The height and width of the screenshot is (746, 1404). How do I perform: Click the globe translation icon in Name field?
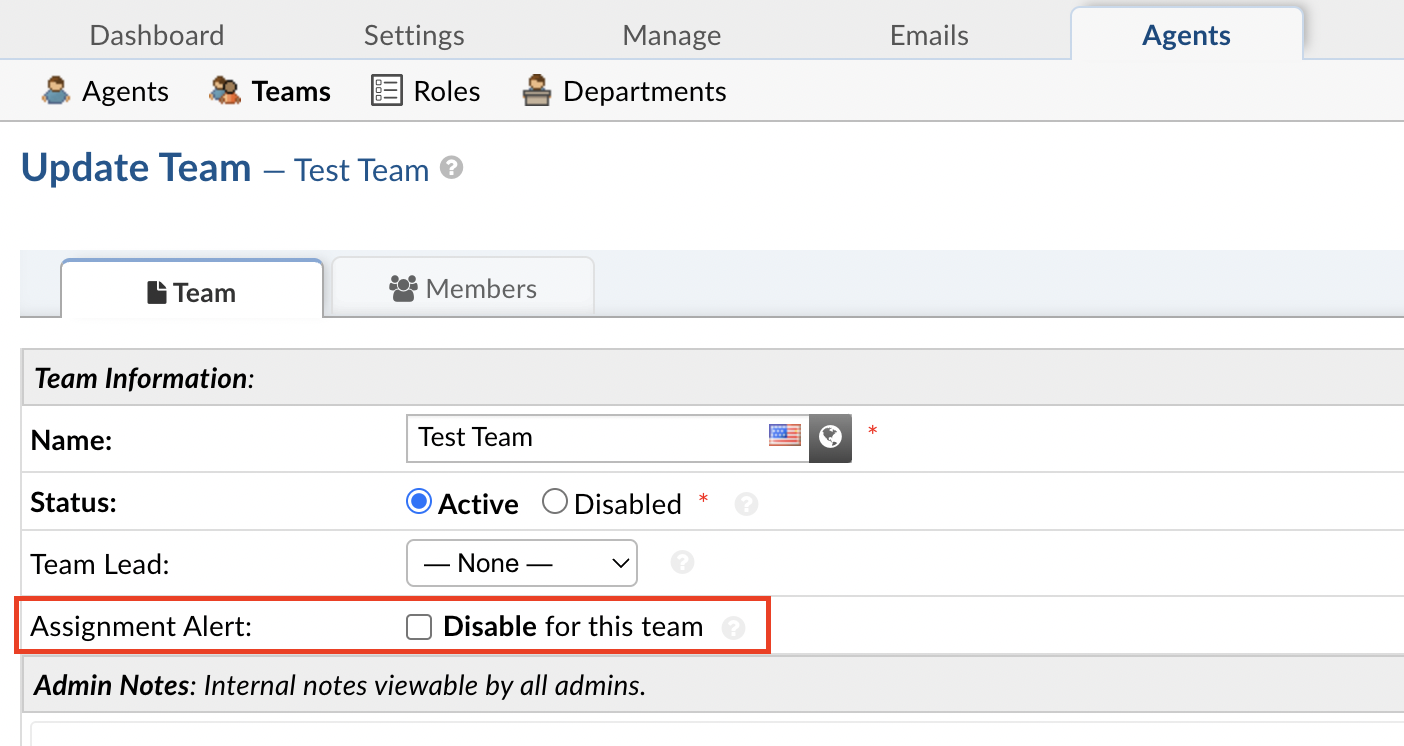pos(830,437)
